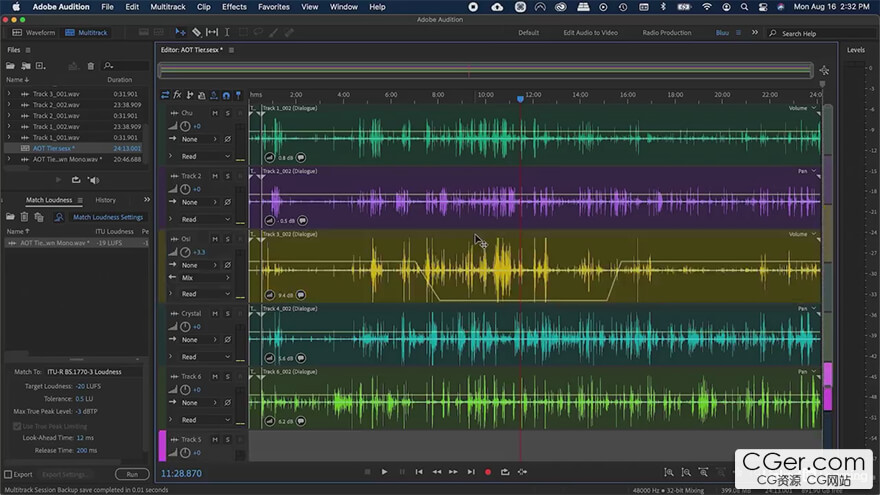
Task: Mute Track 2
Action: 215,176
